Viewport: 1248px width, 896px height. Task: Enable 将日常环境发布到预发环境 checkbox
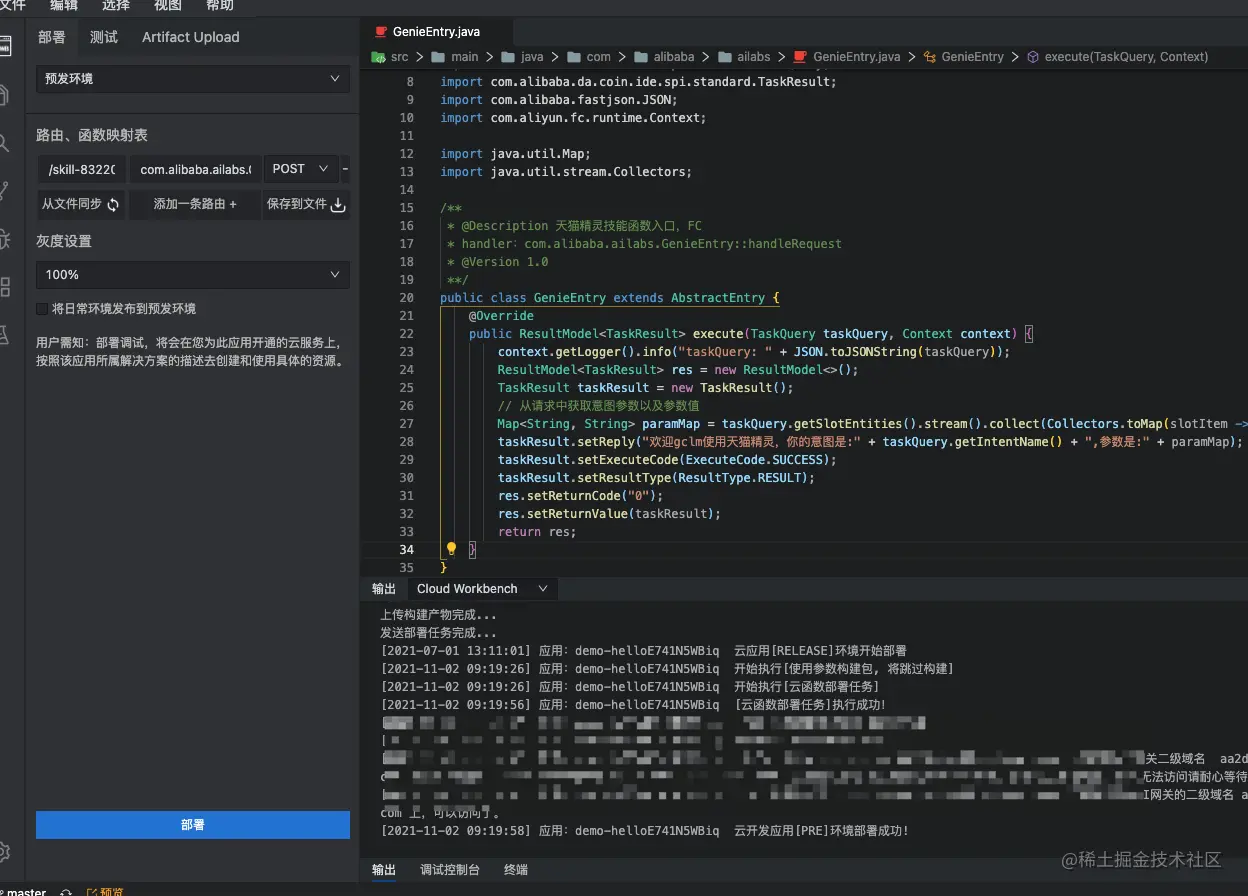click(42, 309)
